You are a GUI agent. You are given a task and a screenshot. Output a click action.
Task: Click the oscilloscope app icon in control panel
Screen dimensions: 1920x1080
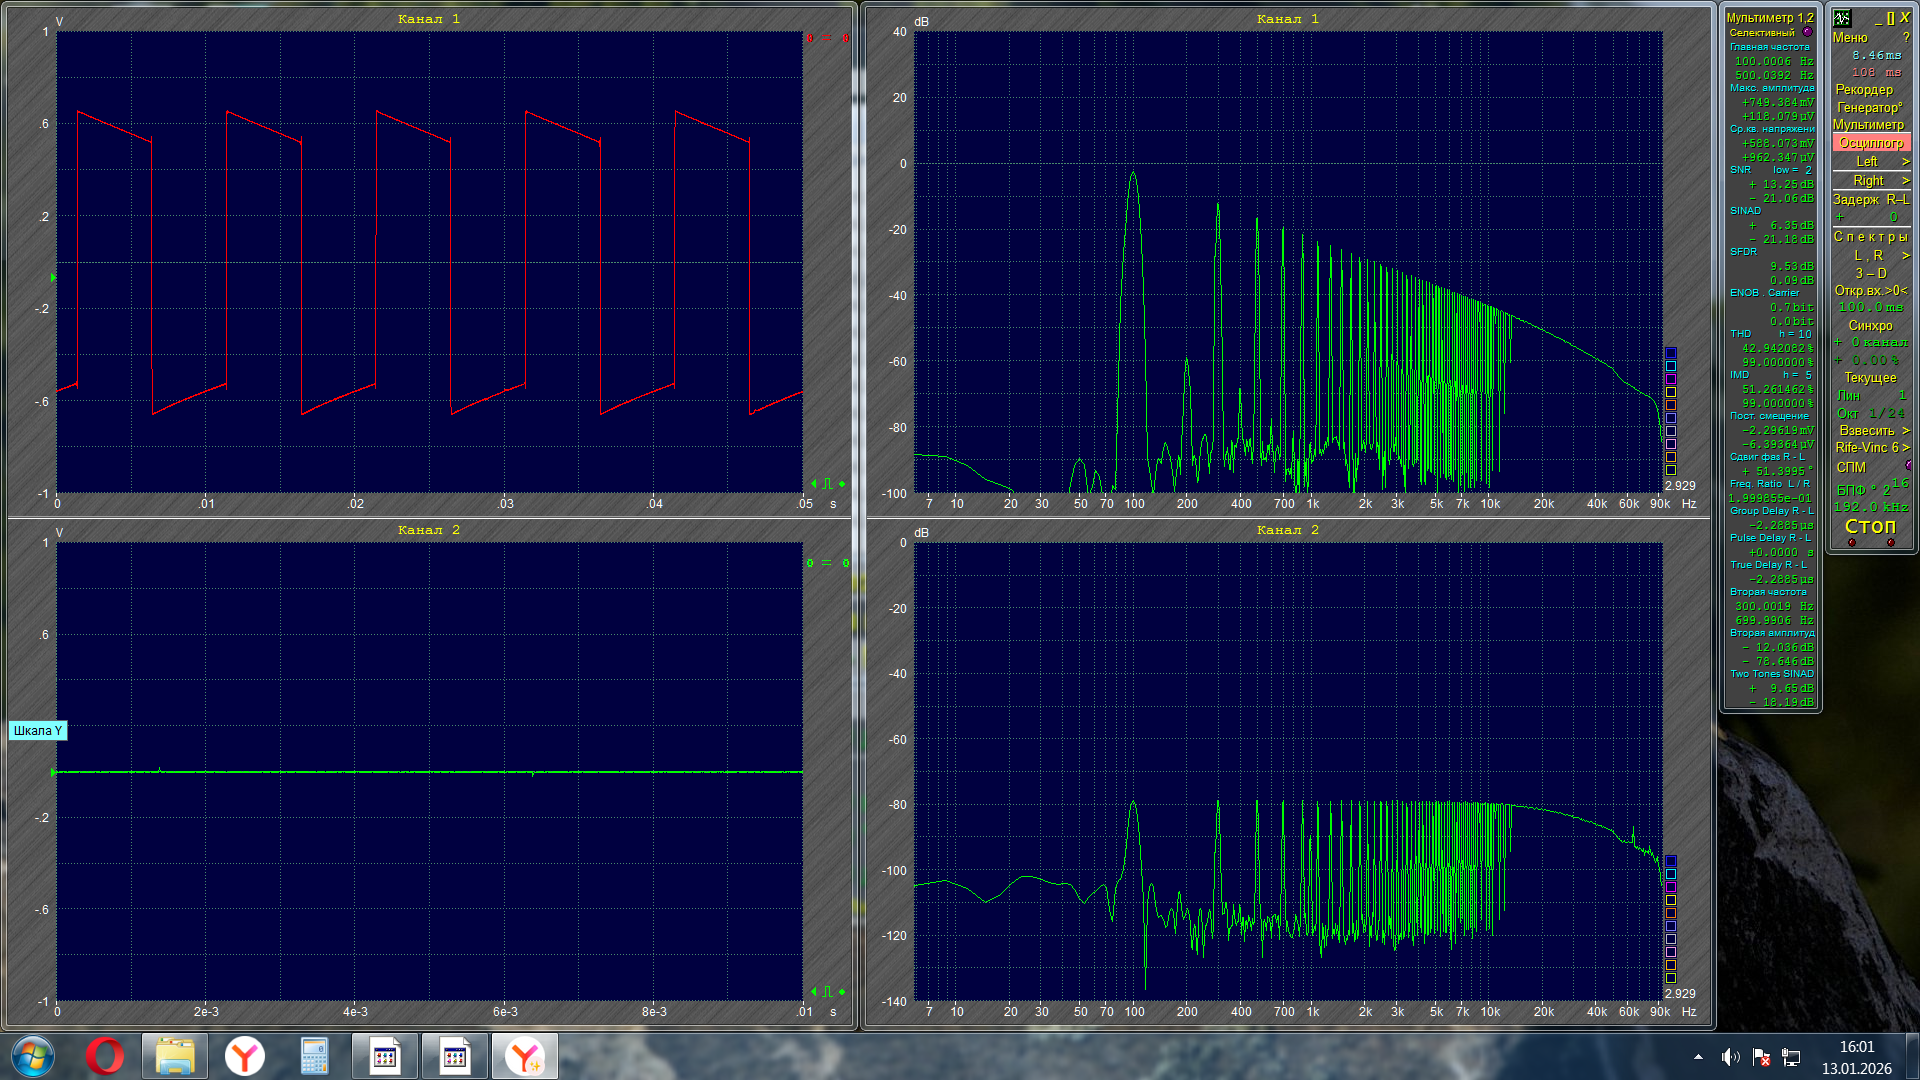tap(1842, 18)
